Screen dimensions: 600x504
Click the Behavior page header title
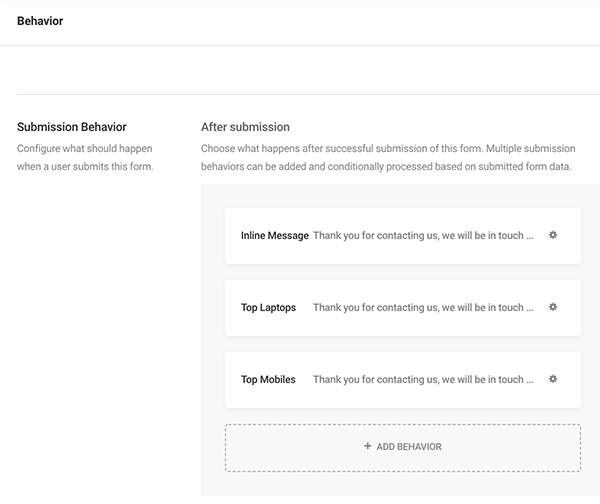point(40,21)
